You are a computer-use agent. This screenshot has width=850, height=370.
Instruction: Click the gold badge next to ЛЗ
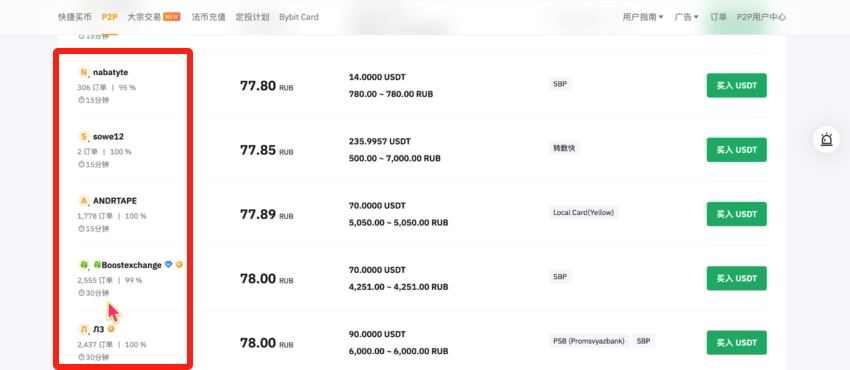[111, 329]
